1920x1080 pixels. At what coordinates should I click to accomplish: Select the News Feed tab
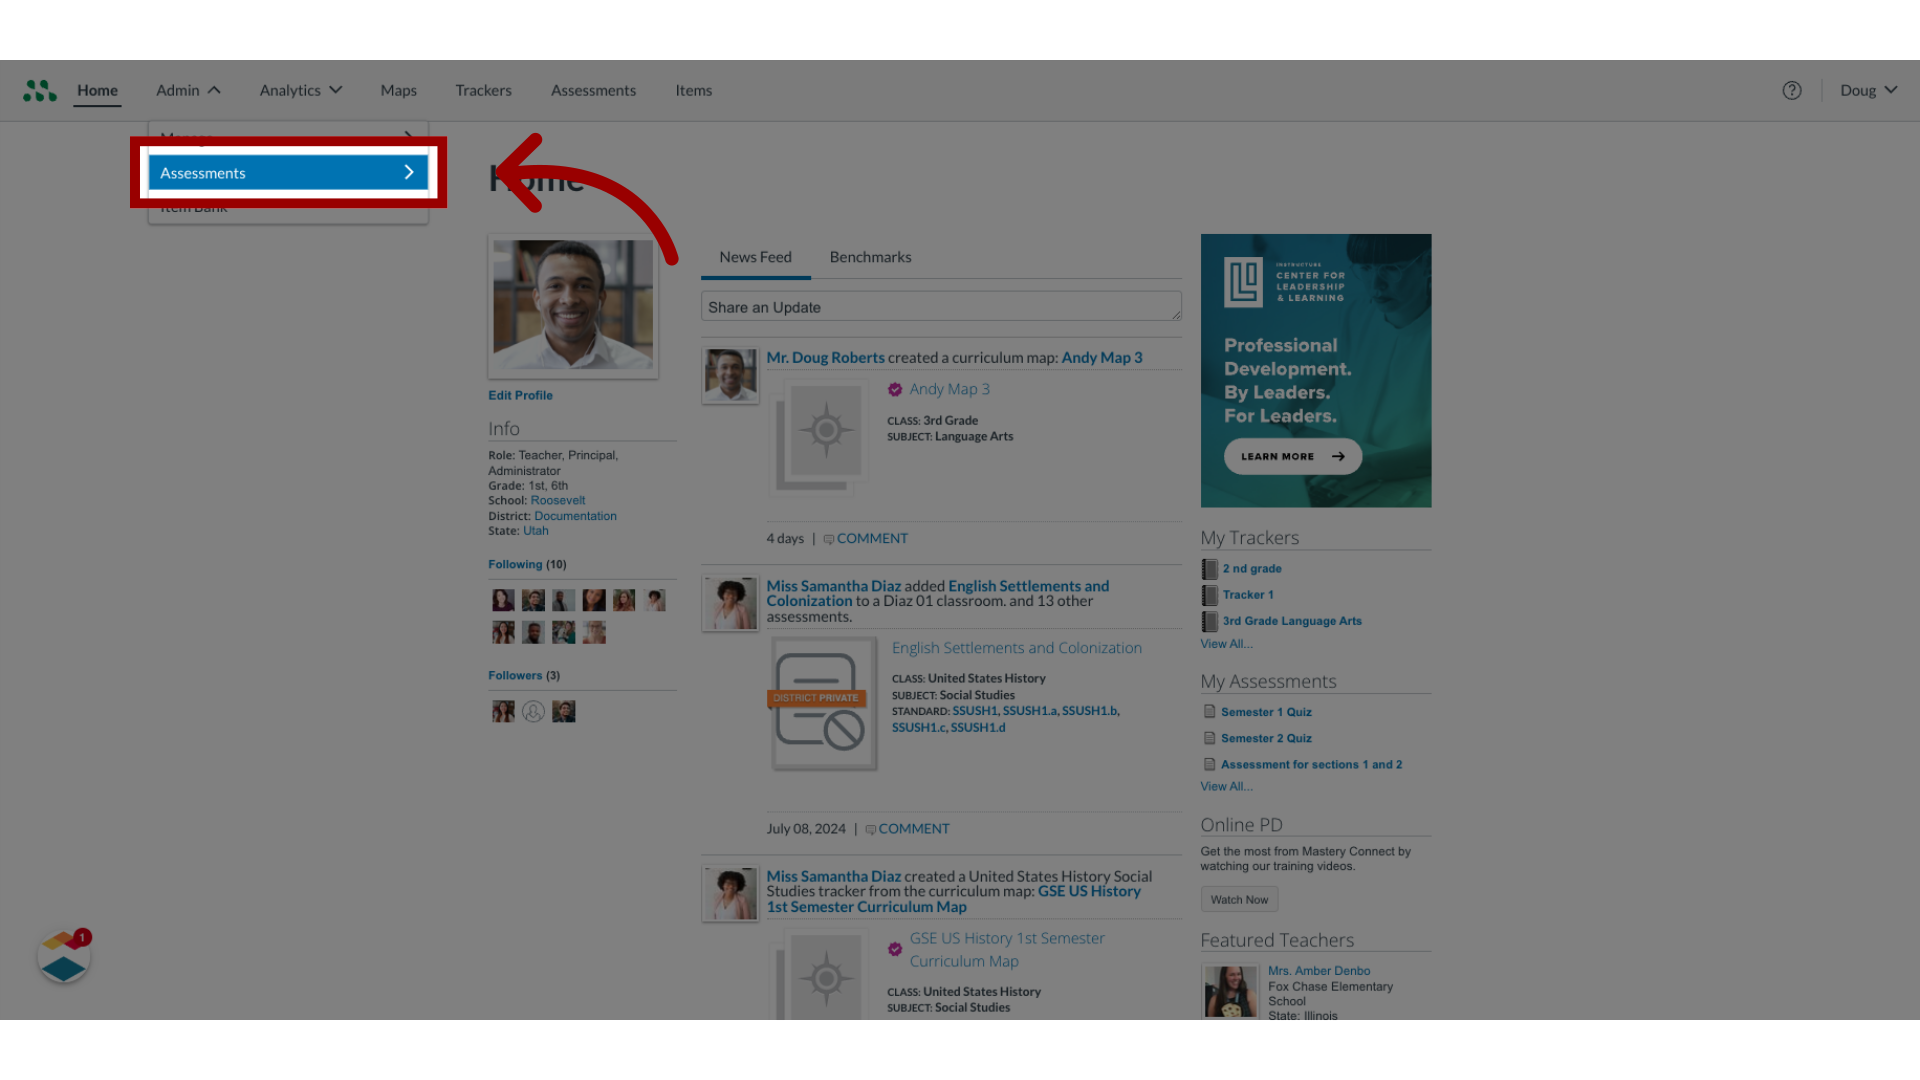pyautogui.click(x=756, y=256)
